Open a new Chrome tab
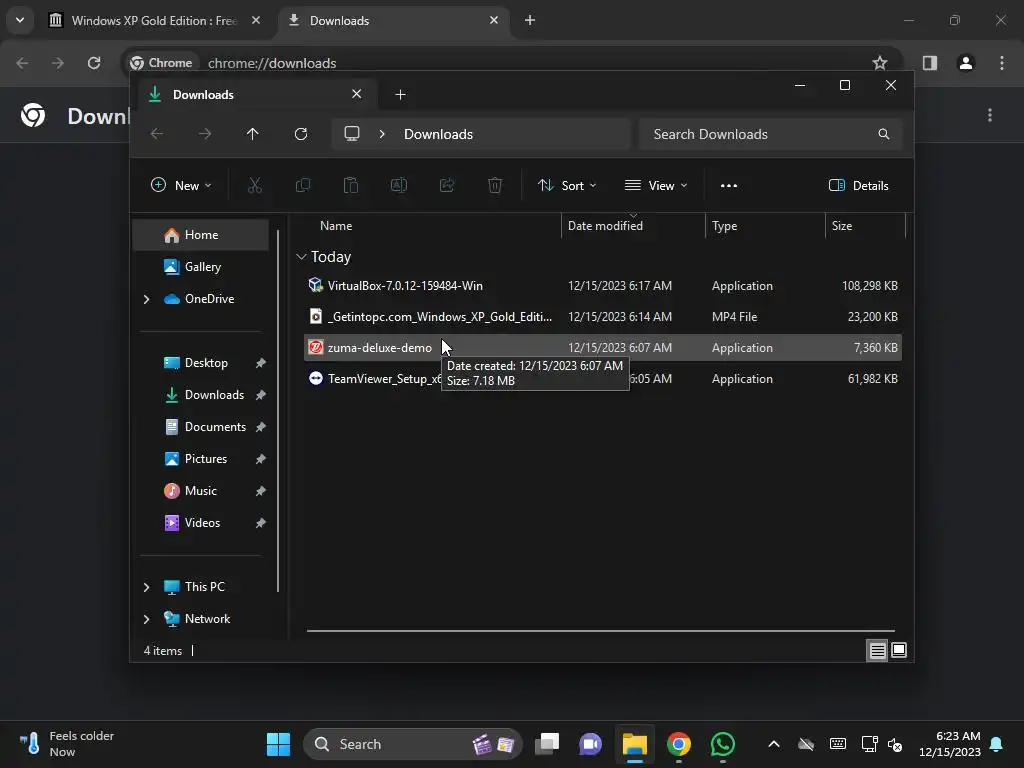The image size is (1024, 768). pos(530,20)
